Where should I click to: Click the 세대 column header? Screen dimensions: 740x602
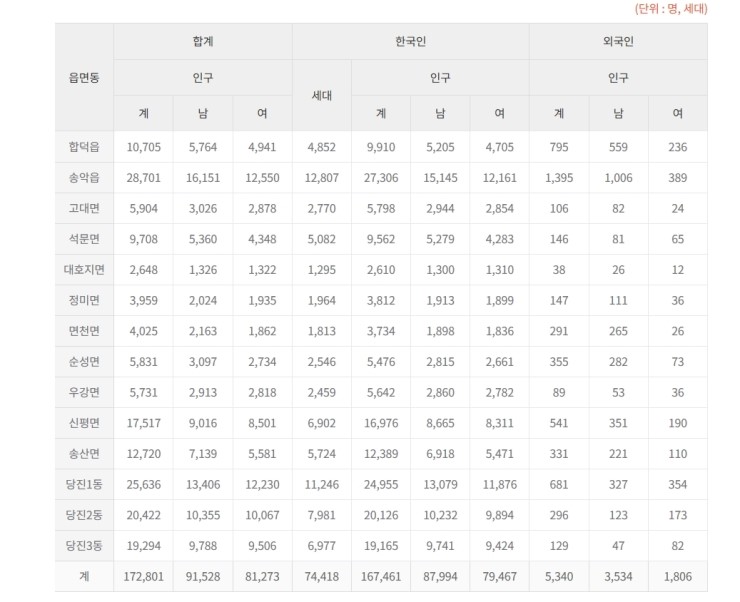click(322, 95)
